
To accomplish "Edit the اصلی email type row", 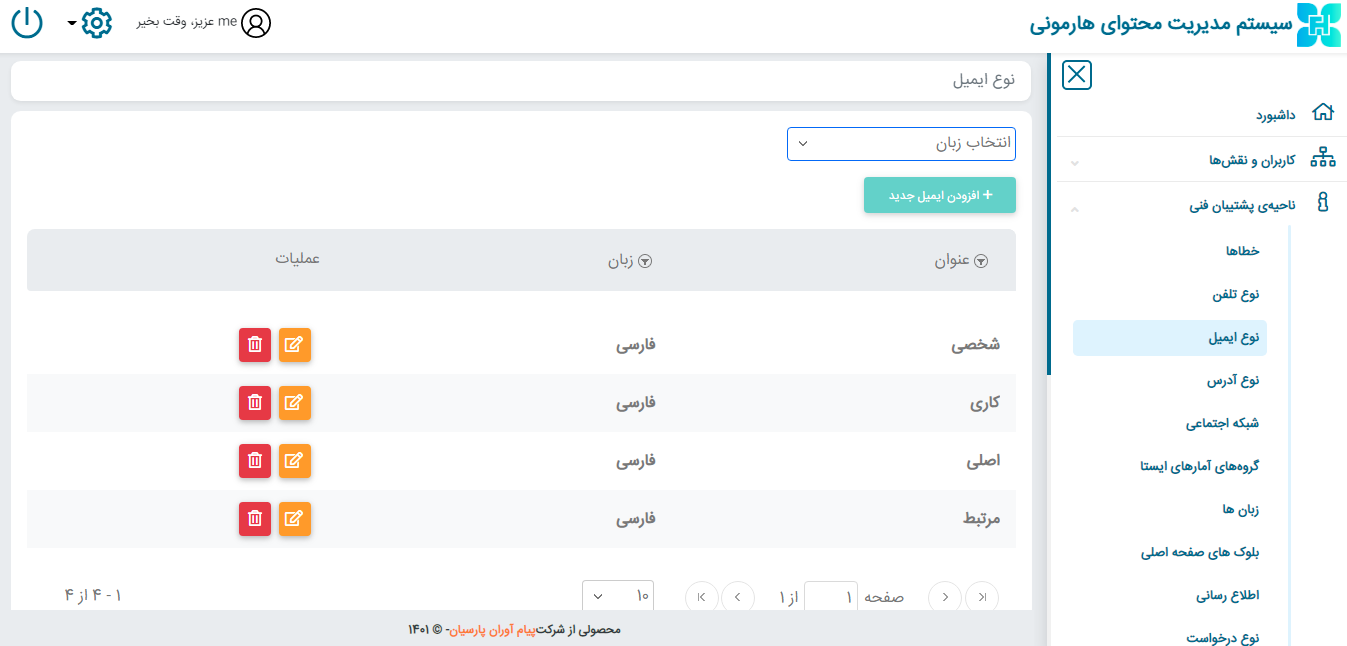I will pyautogui.click(x=294, y=461).
